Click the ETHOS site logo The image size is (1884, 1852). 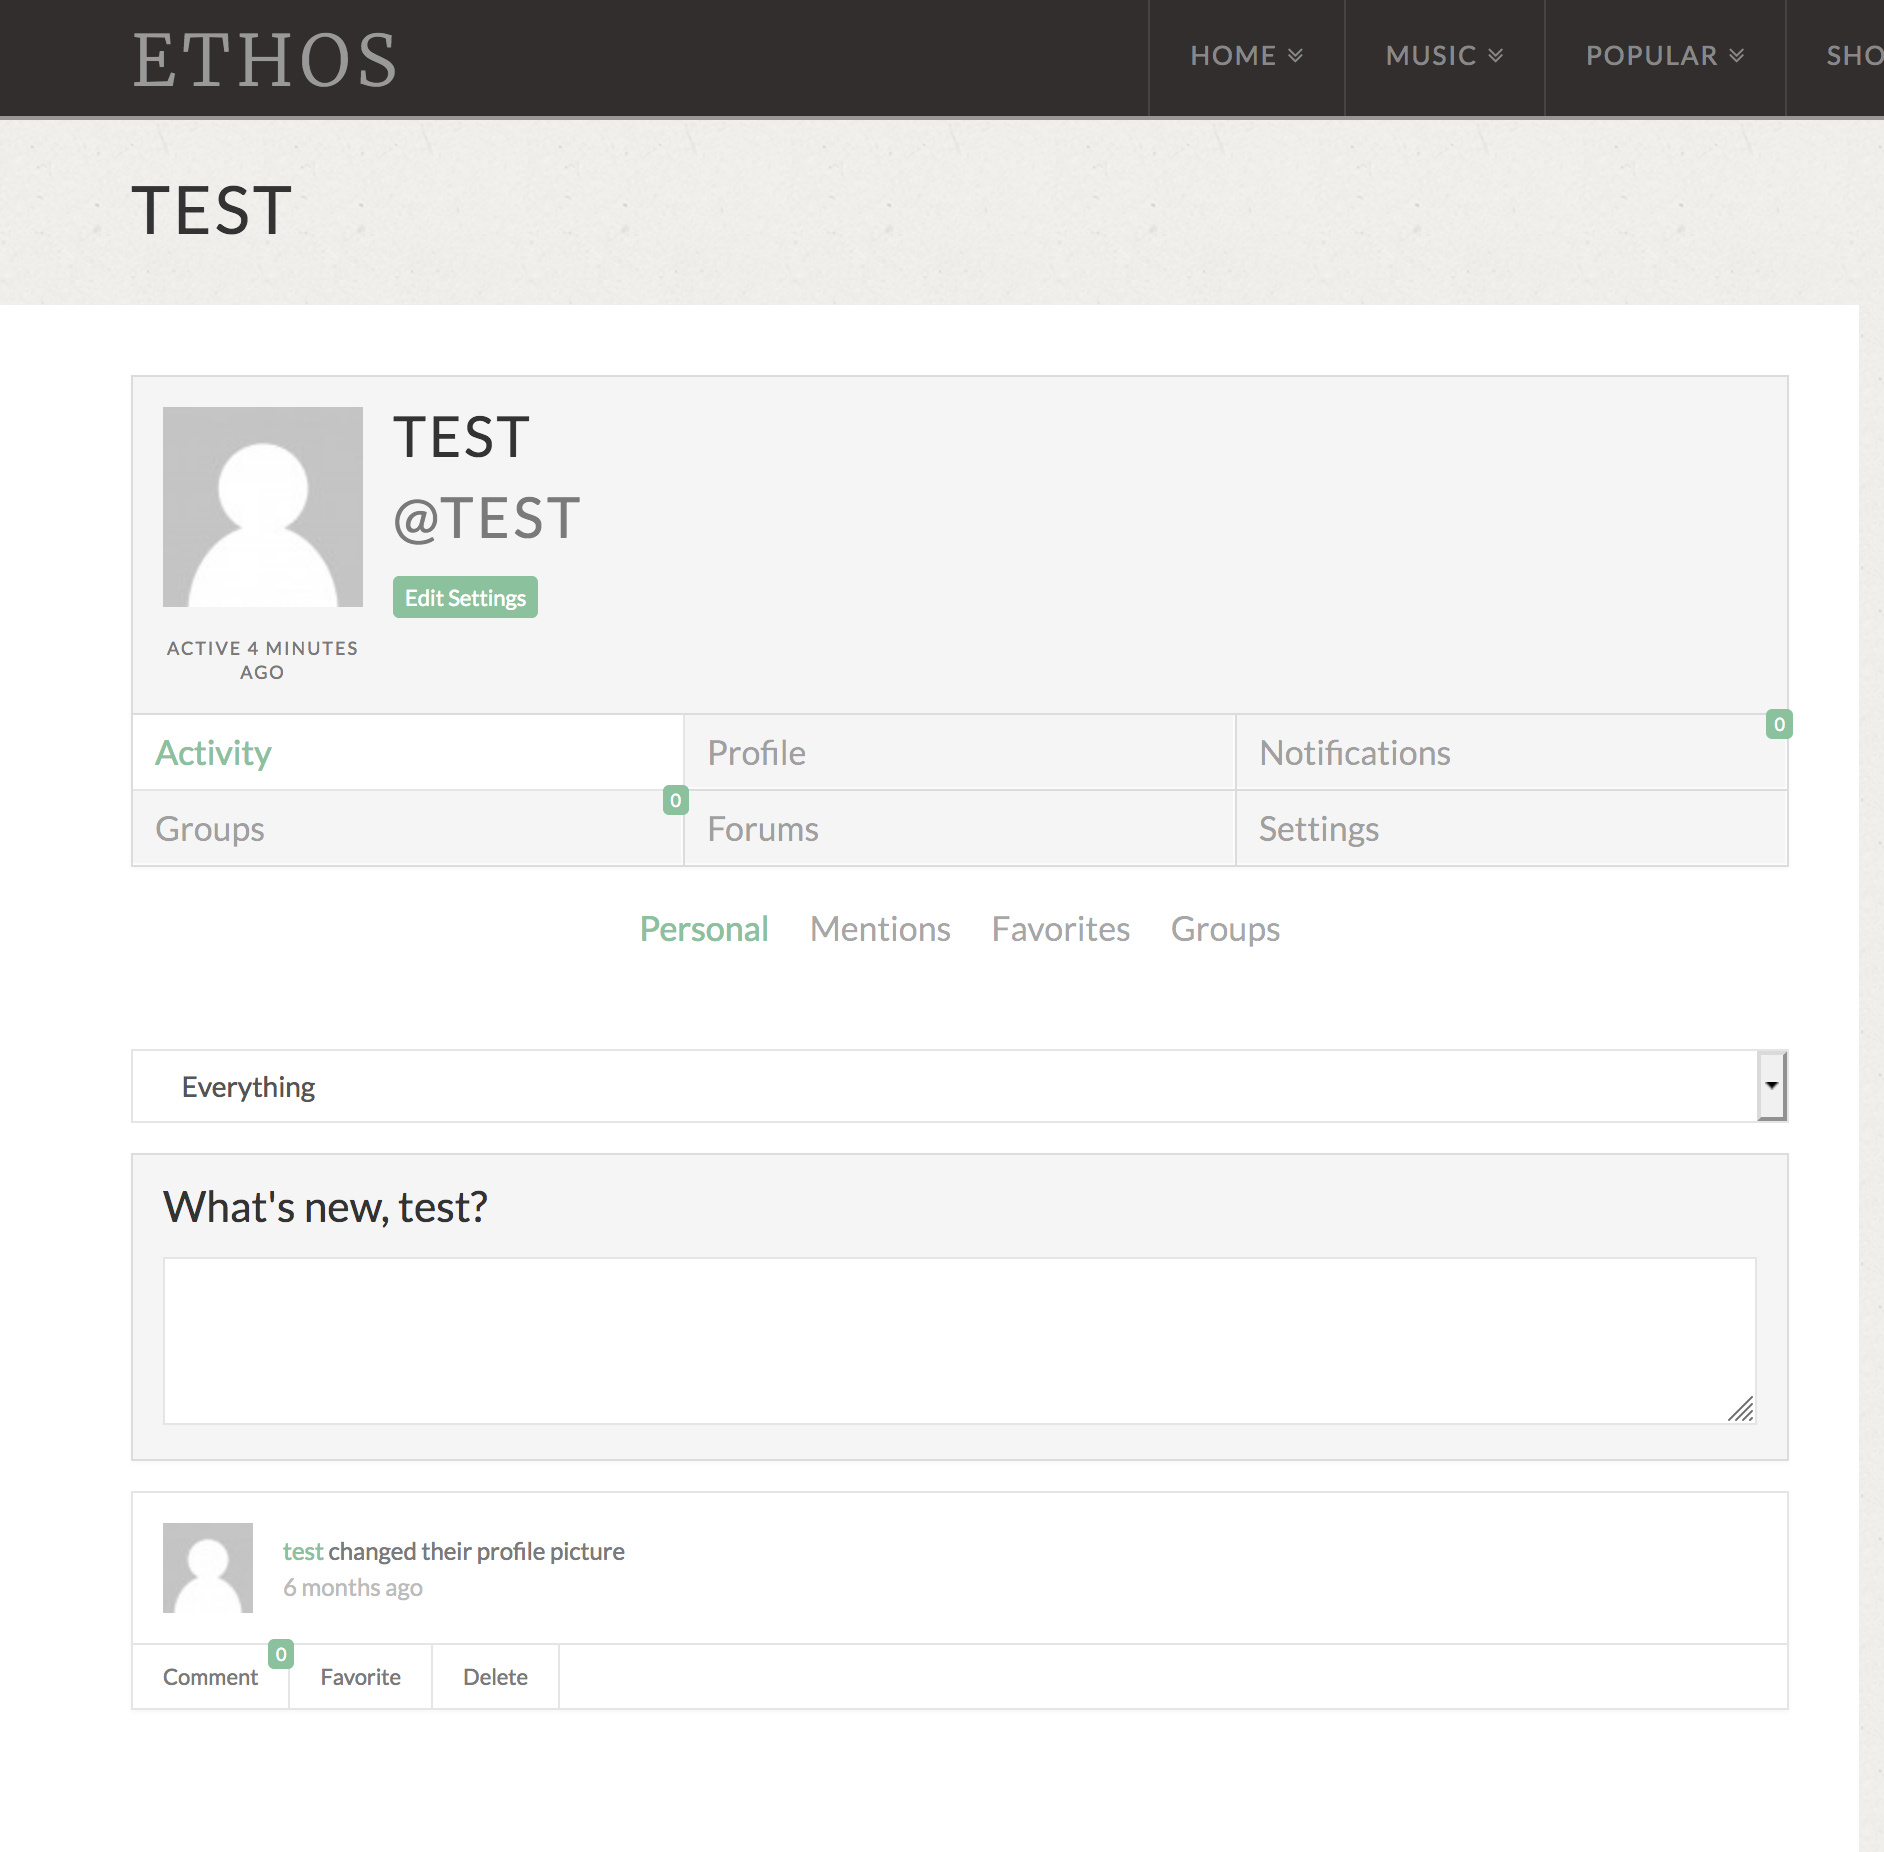point(265,60)
